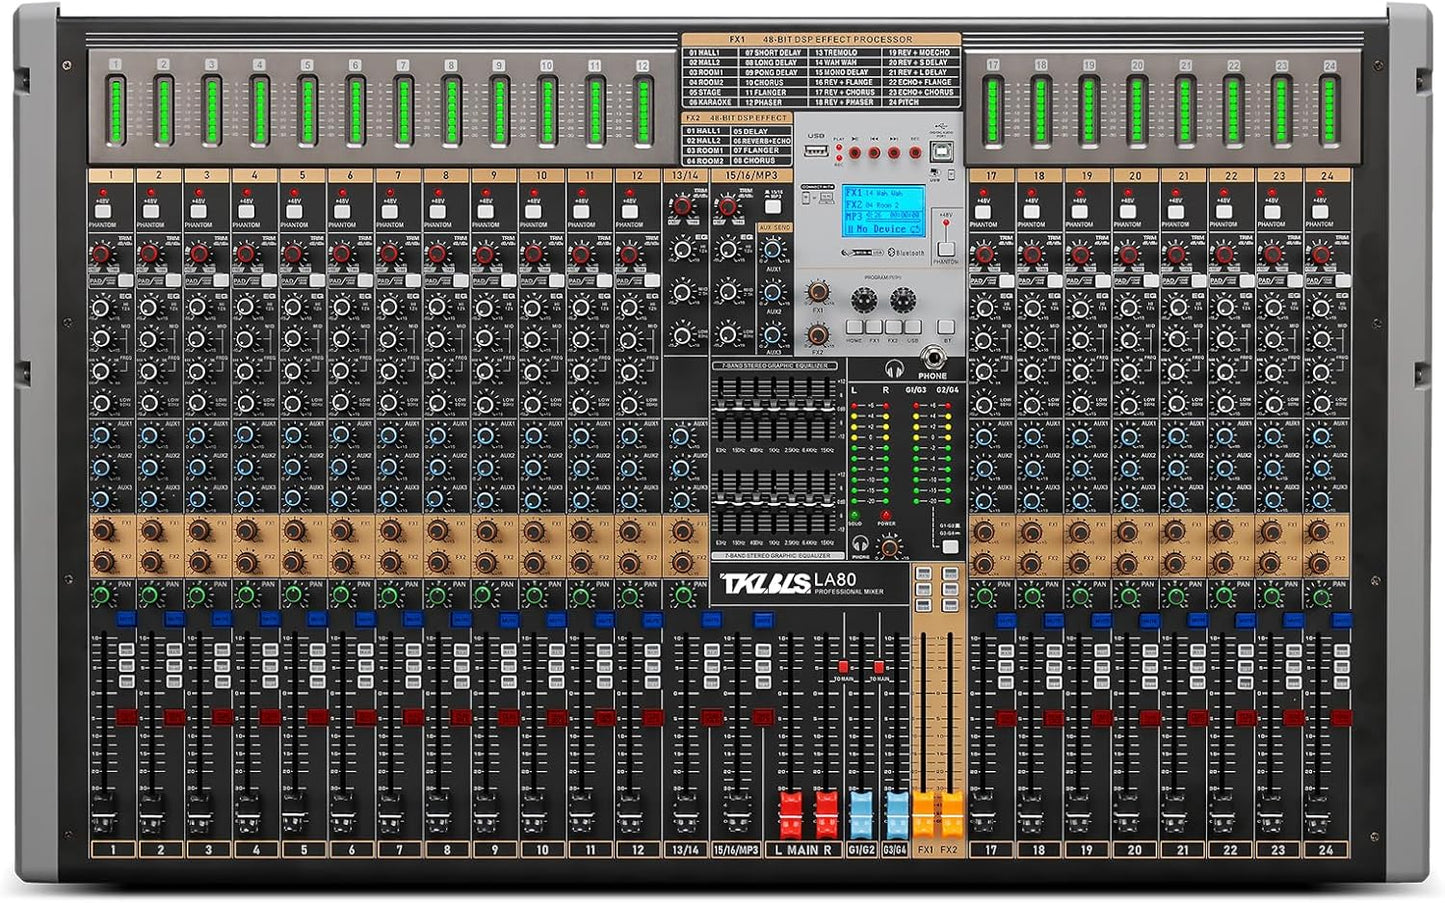
Task: Switch the 15/16 MP3 input selector
Action: (x=773, y=207)
